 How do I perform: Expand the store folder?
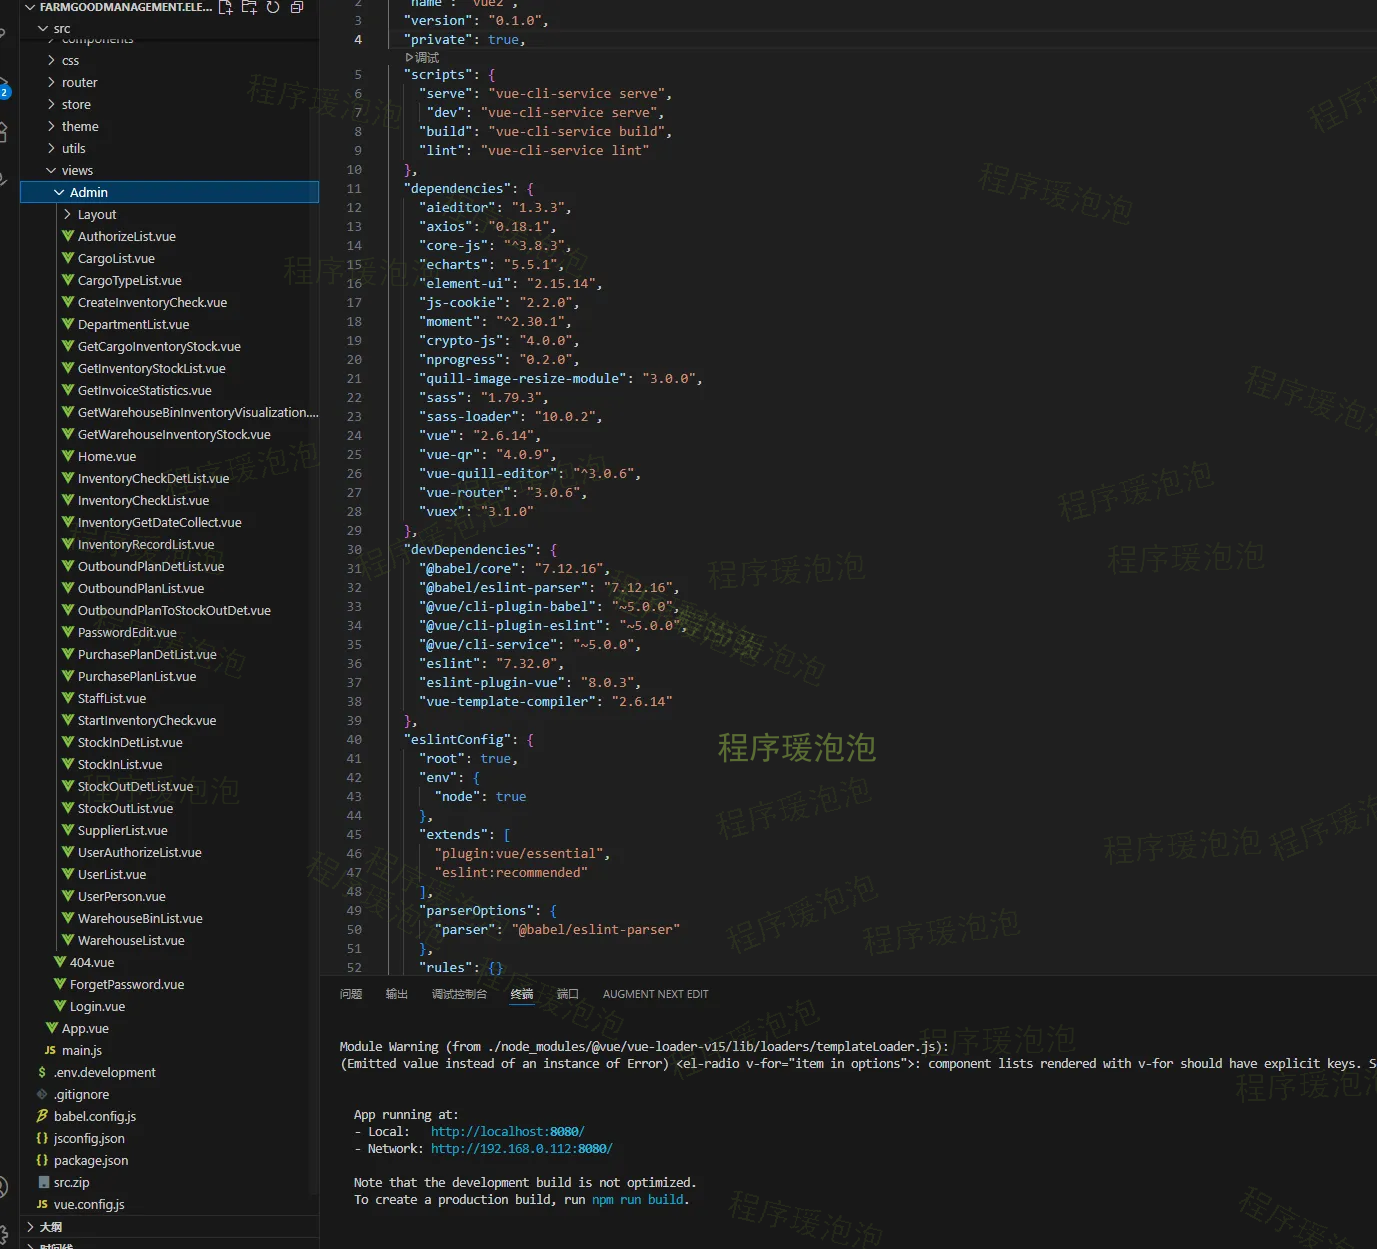tap(51, 104)
